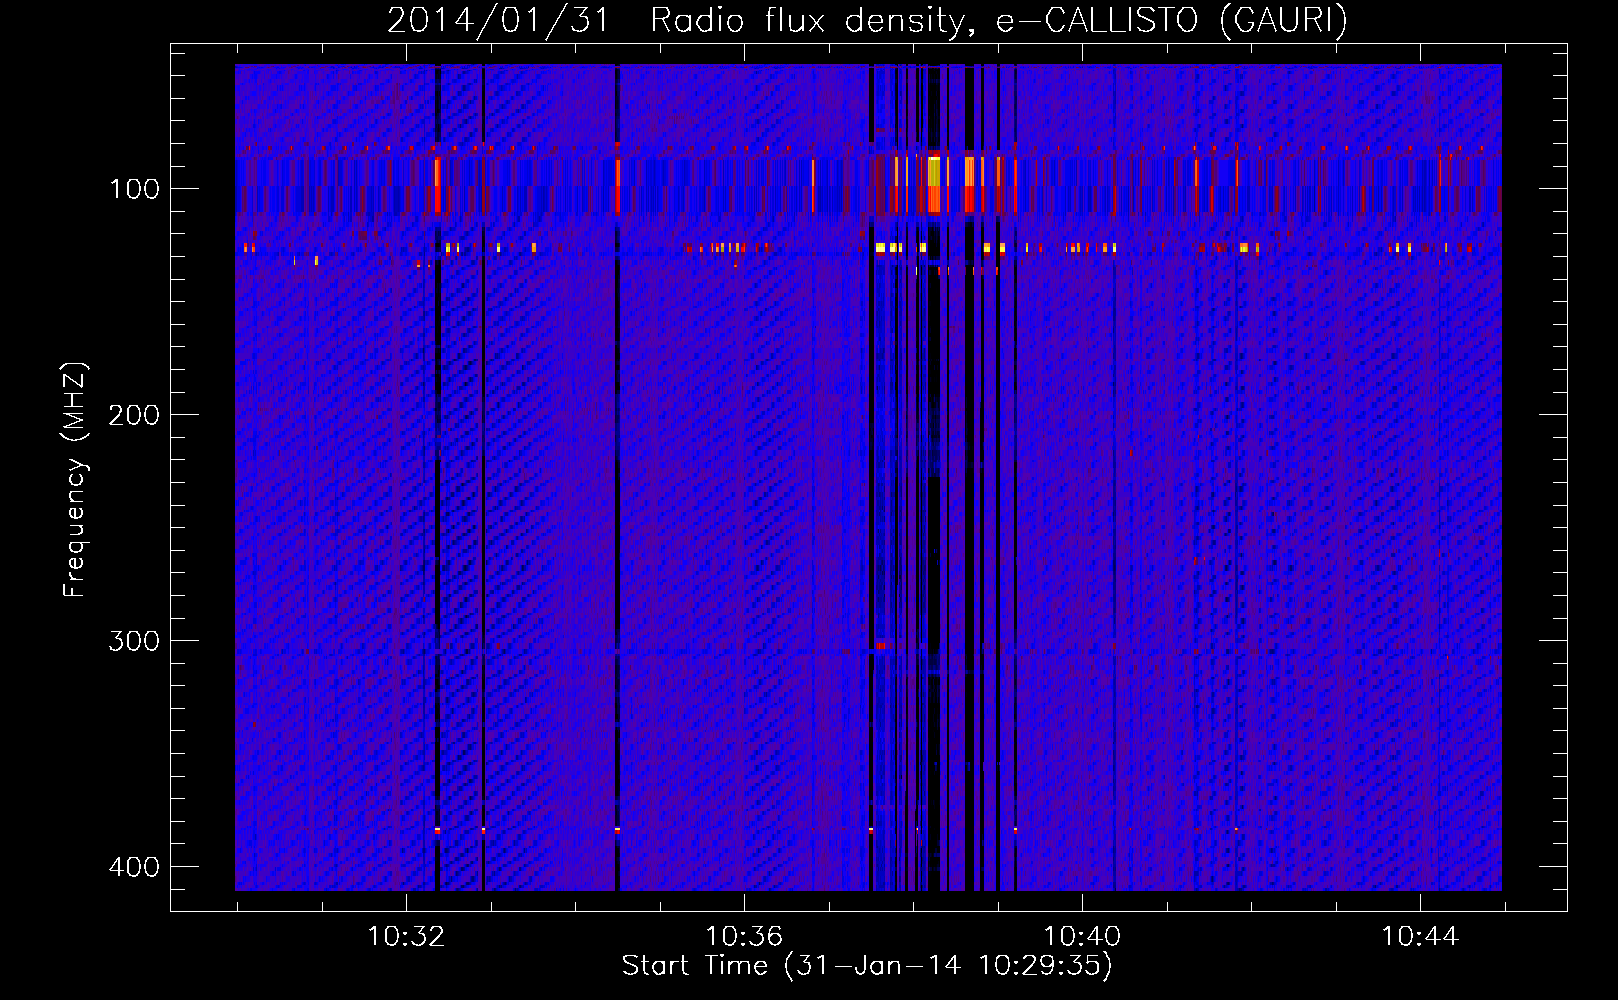Screen dimensions: 1618x1000
Task: Click the 10:32 time tick label
Action: (x=406, y=937)
